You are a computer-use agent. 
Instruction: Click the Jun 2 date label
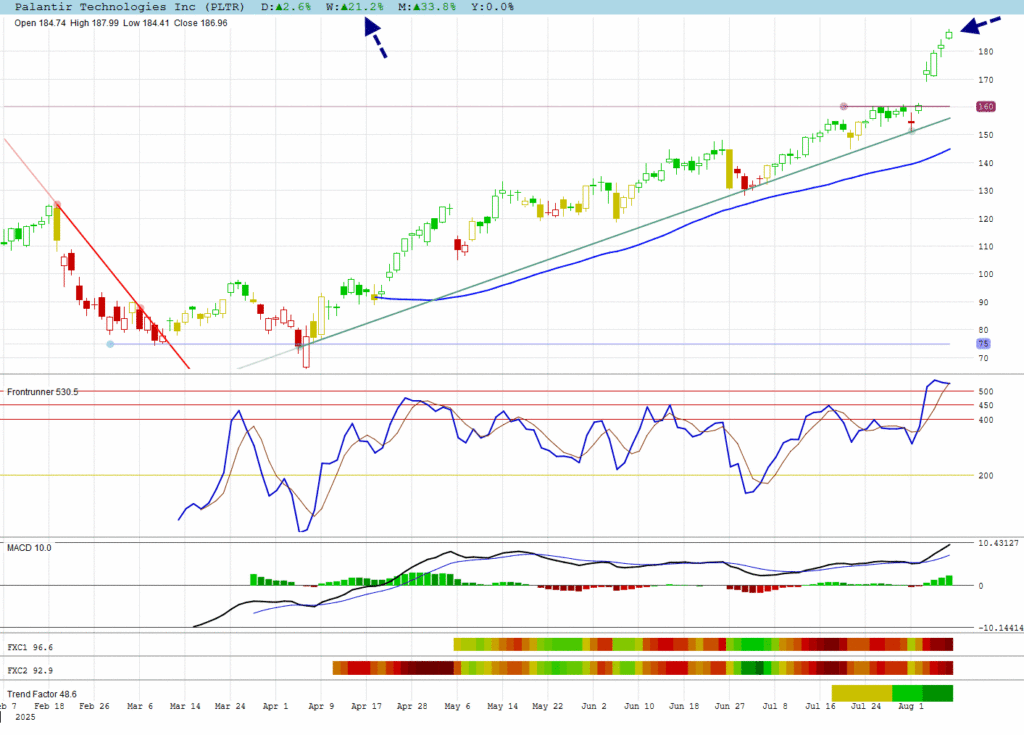[x=594, y=706]
